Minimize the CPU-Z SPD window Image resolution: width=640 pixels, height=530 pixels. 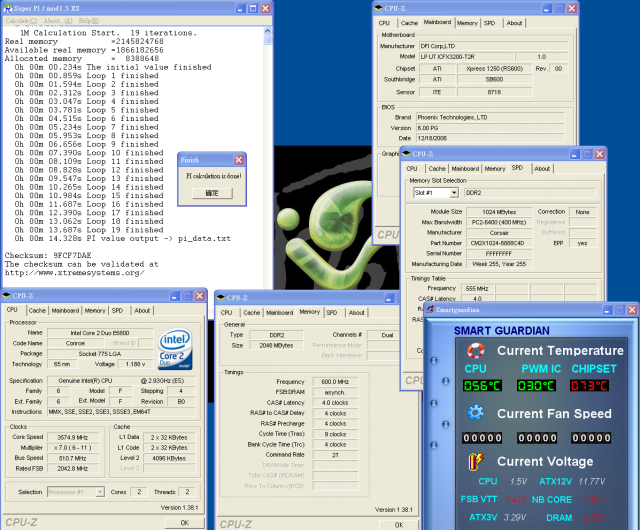click(x=575, y=154)
